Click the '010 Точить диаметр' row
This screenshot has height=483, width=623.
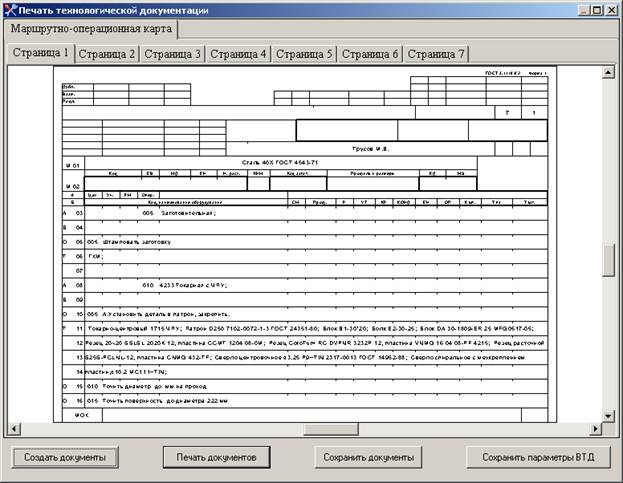pos(305,386)
